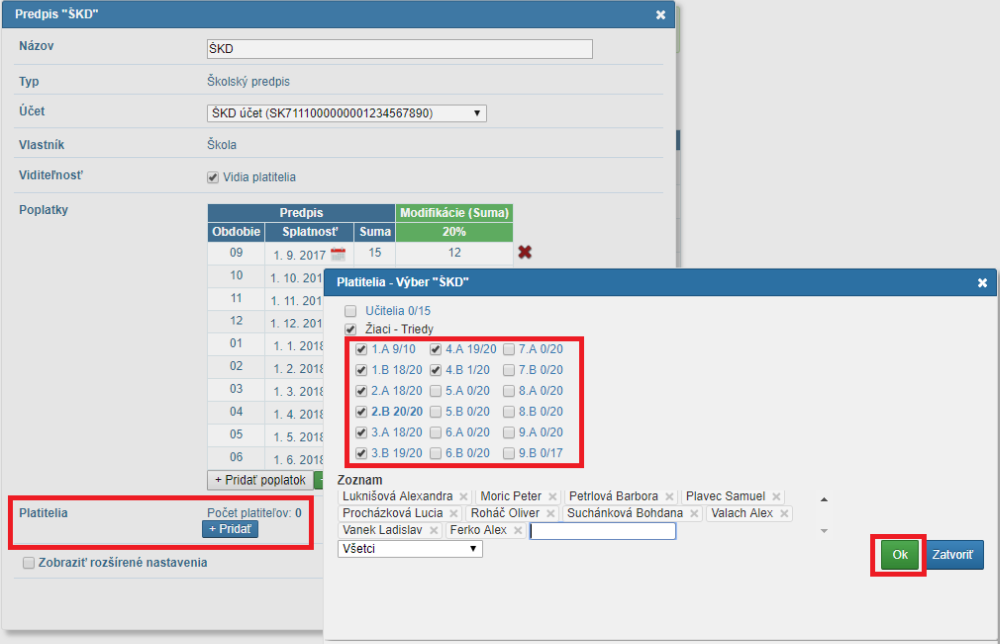
Task: Click the Obdobie cell 06
Action: coord(236,457)
